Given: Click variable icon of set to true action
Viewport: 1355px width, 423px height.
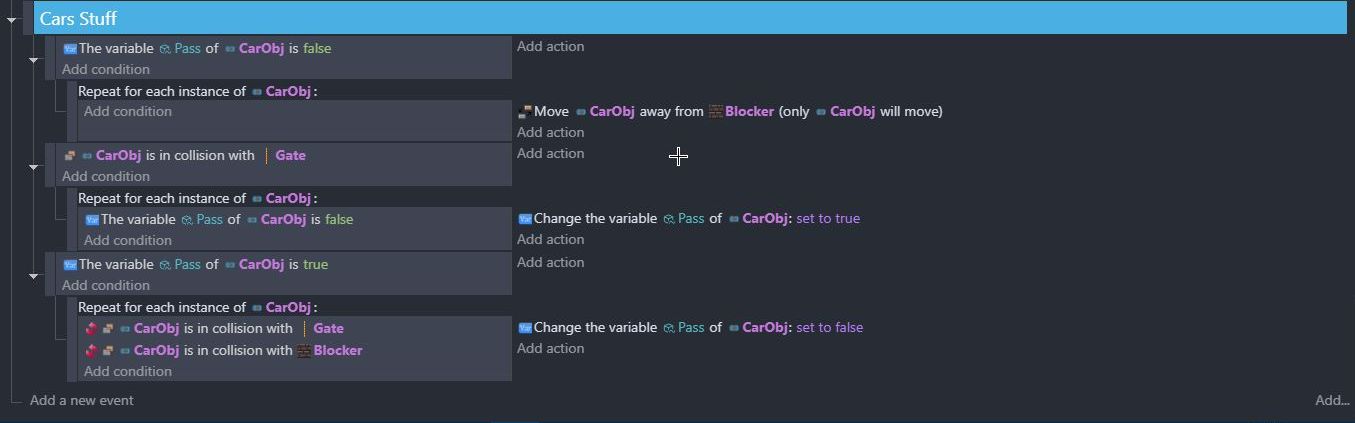Looking at the screenshot, I should pos(525,218).
